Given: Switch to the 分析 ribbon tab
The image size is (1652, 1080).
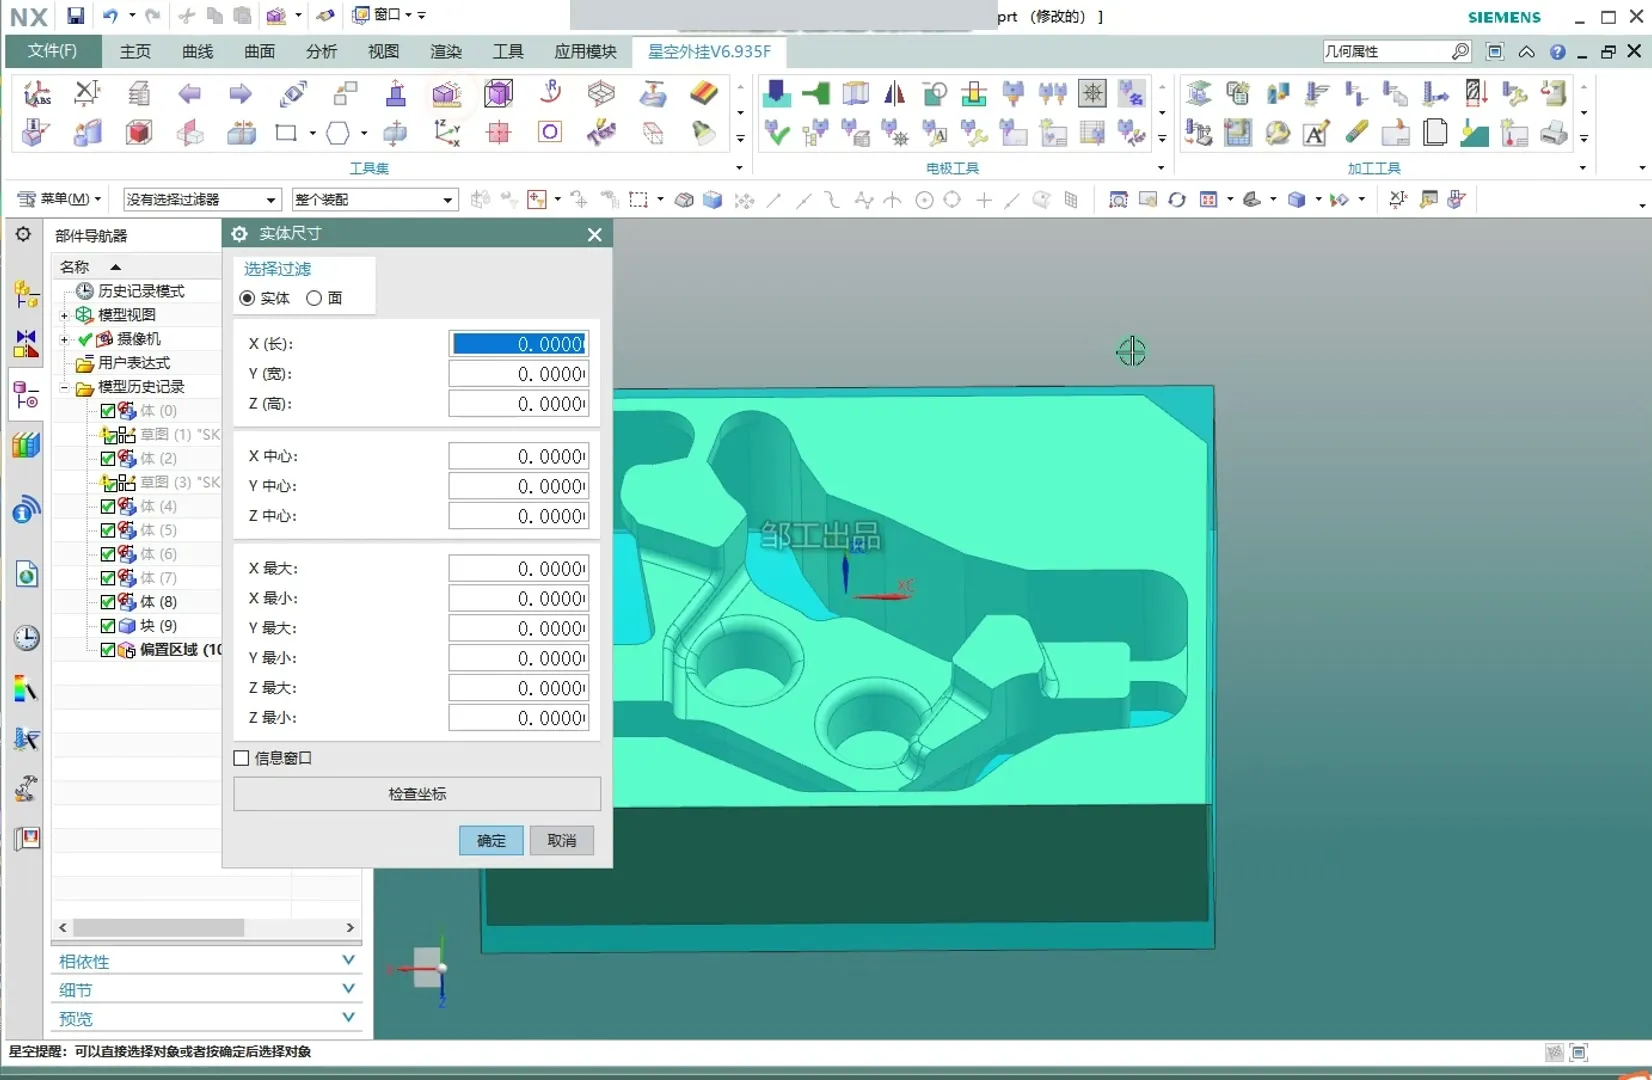Looking at the screenshot, I should click(321, 51).
